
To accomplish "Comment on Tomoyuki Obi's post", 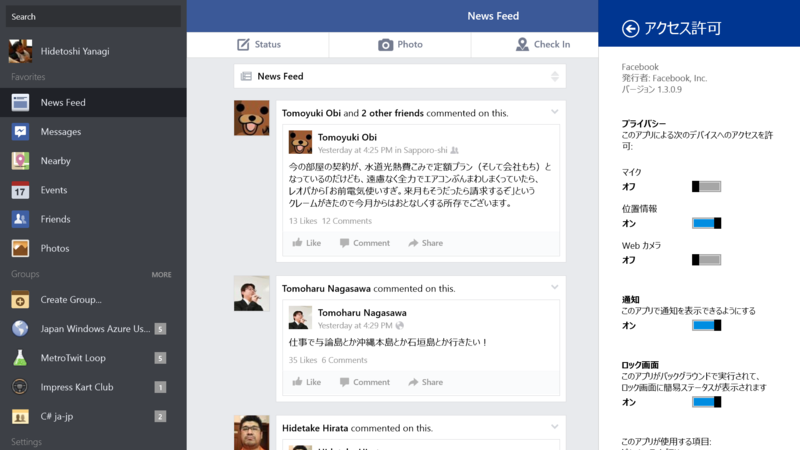I will coord(365,243).
